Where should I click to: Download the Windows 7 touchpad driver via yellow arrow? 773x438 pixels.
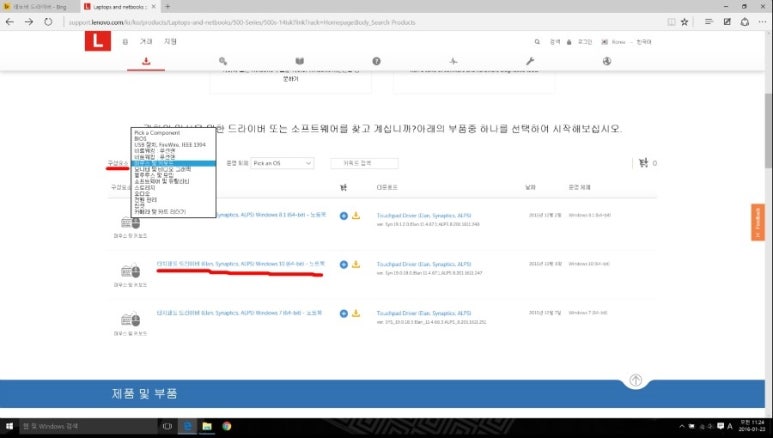(356, 313)
